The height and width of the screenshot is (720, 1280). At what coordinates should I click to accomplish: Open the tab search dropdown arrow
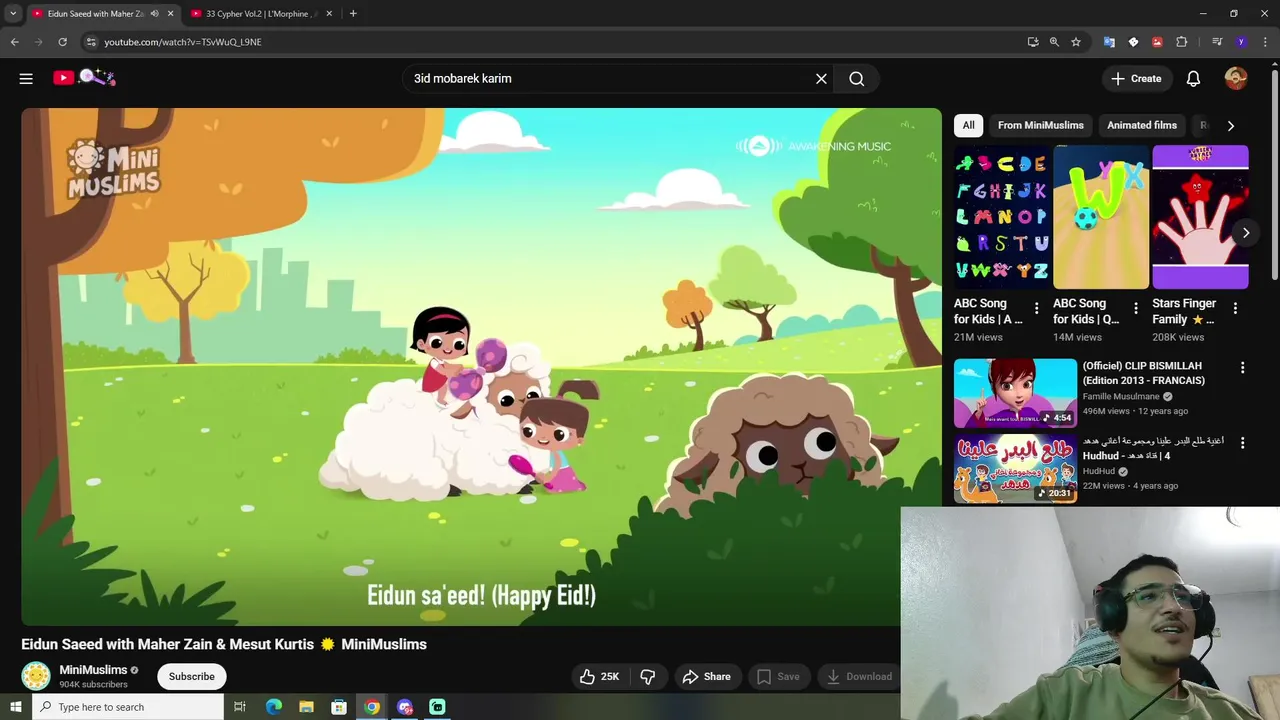click(13, 14)
